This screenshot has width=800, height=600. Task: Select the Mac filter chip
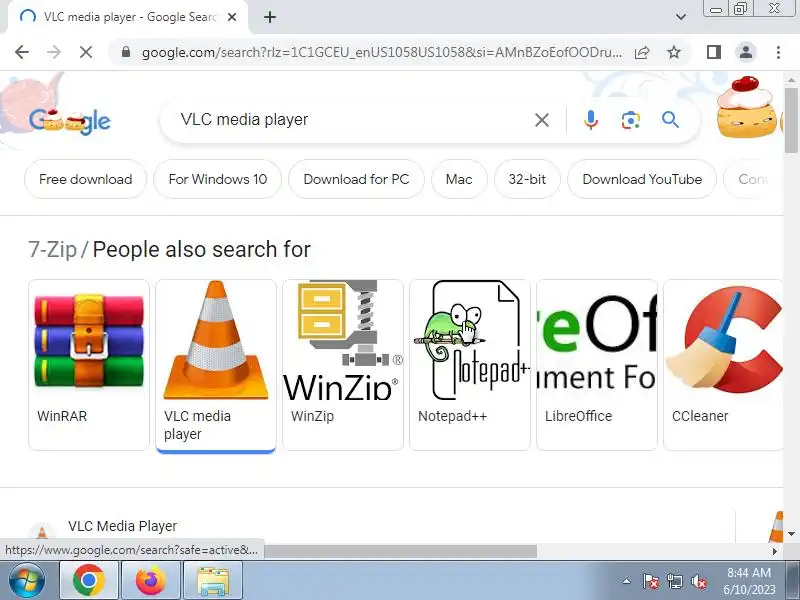click(459, 180)
